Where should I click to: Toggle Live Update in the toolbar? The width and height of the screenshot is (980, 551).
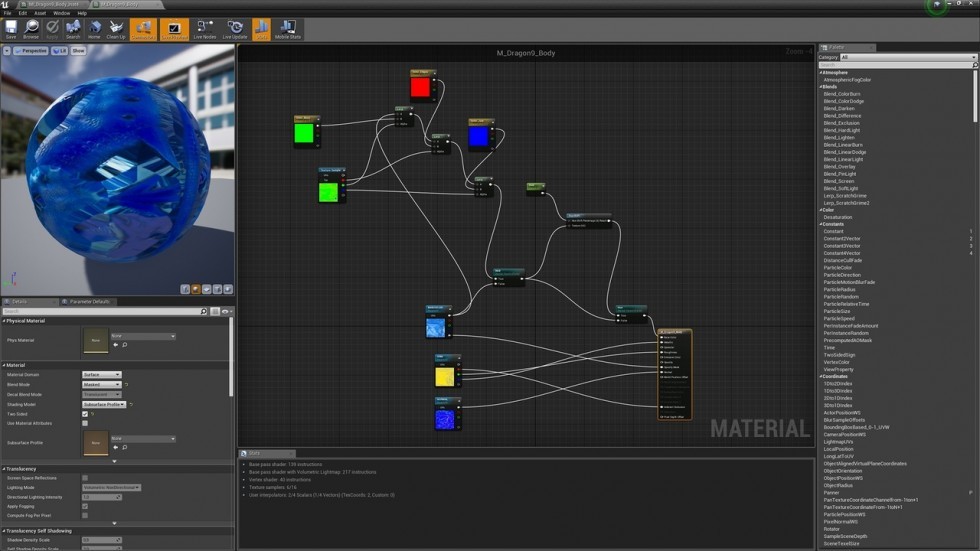235,29
